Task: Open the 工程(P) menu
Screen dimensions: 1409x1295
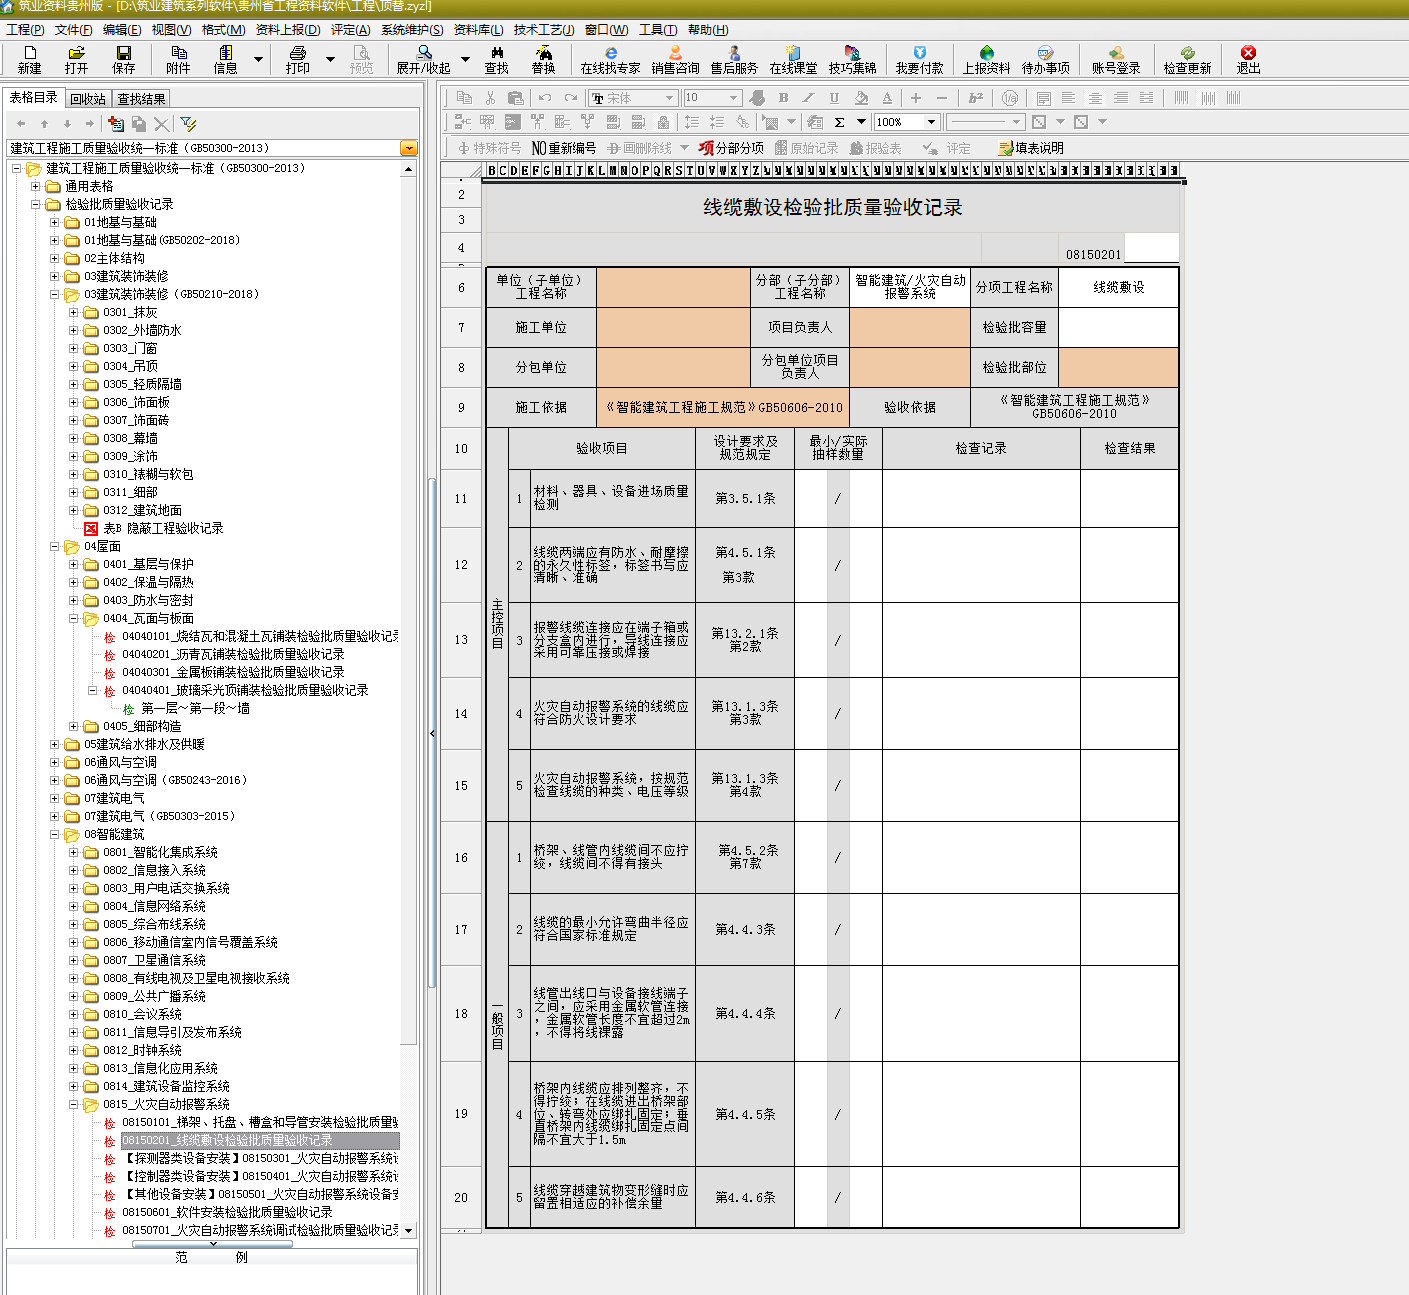Action: (25, 30)
